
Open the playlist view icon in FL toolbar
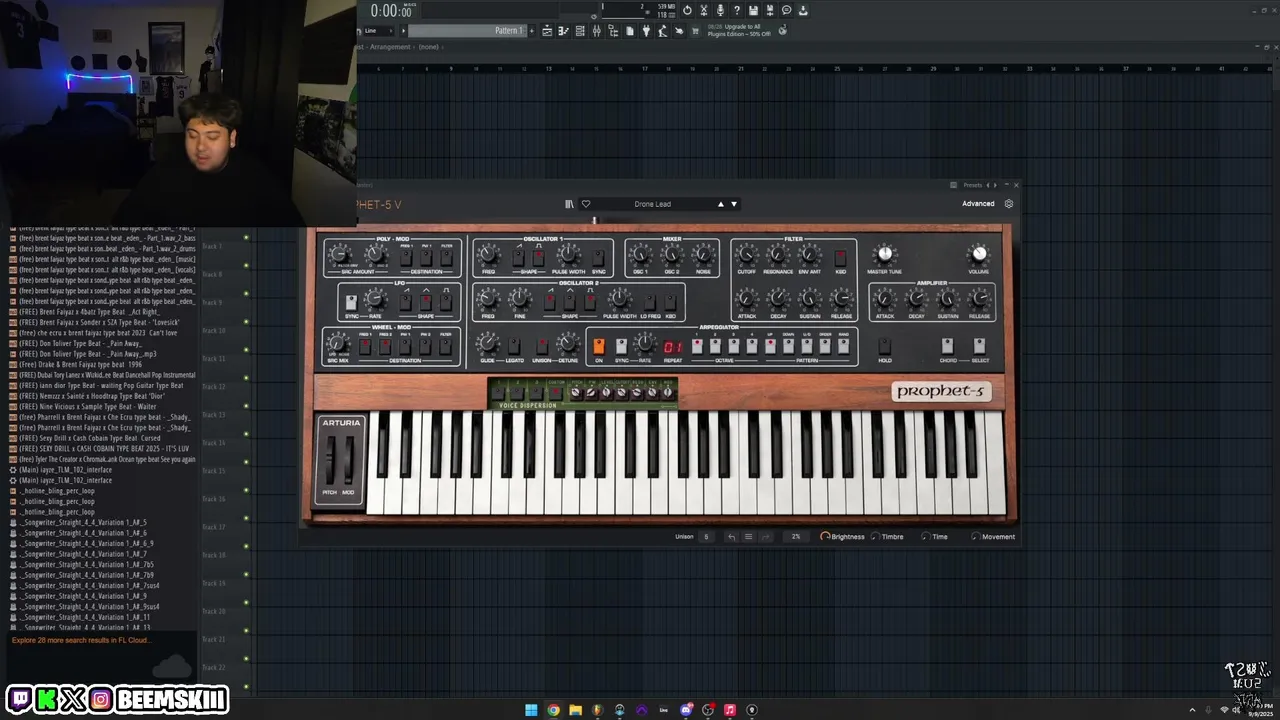coord(547,31)
